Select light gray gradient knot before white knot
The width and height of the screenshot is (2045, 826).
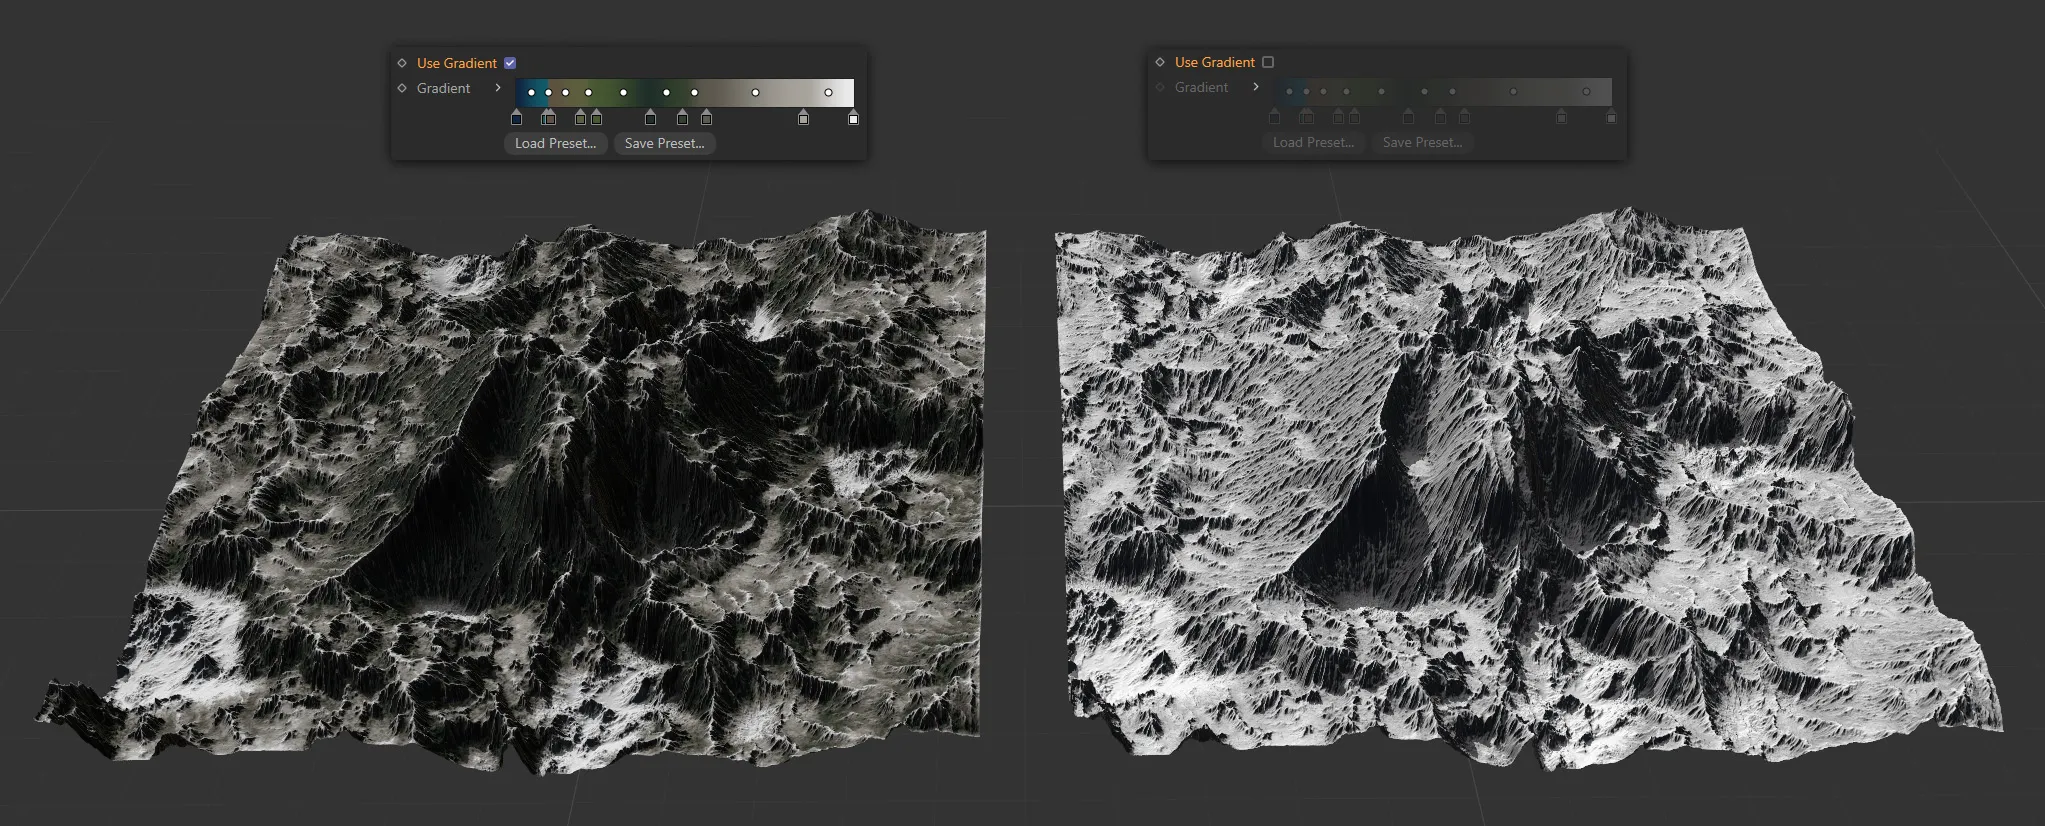click(x=803, y=118)
